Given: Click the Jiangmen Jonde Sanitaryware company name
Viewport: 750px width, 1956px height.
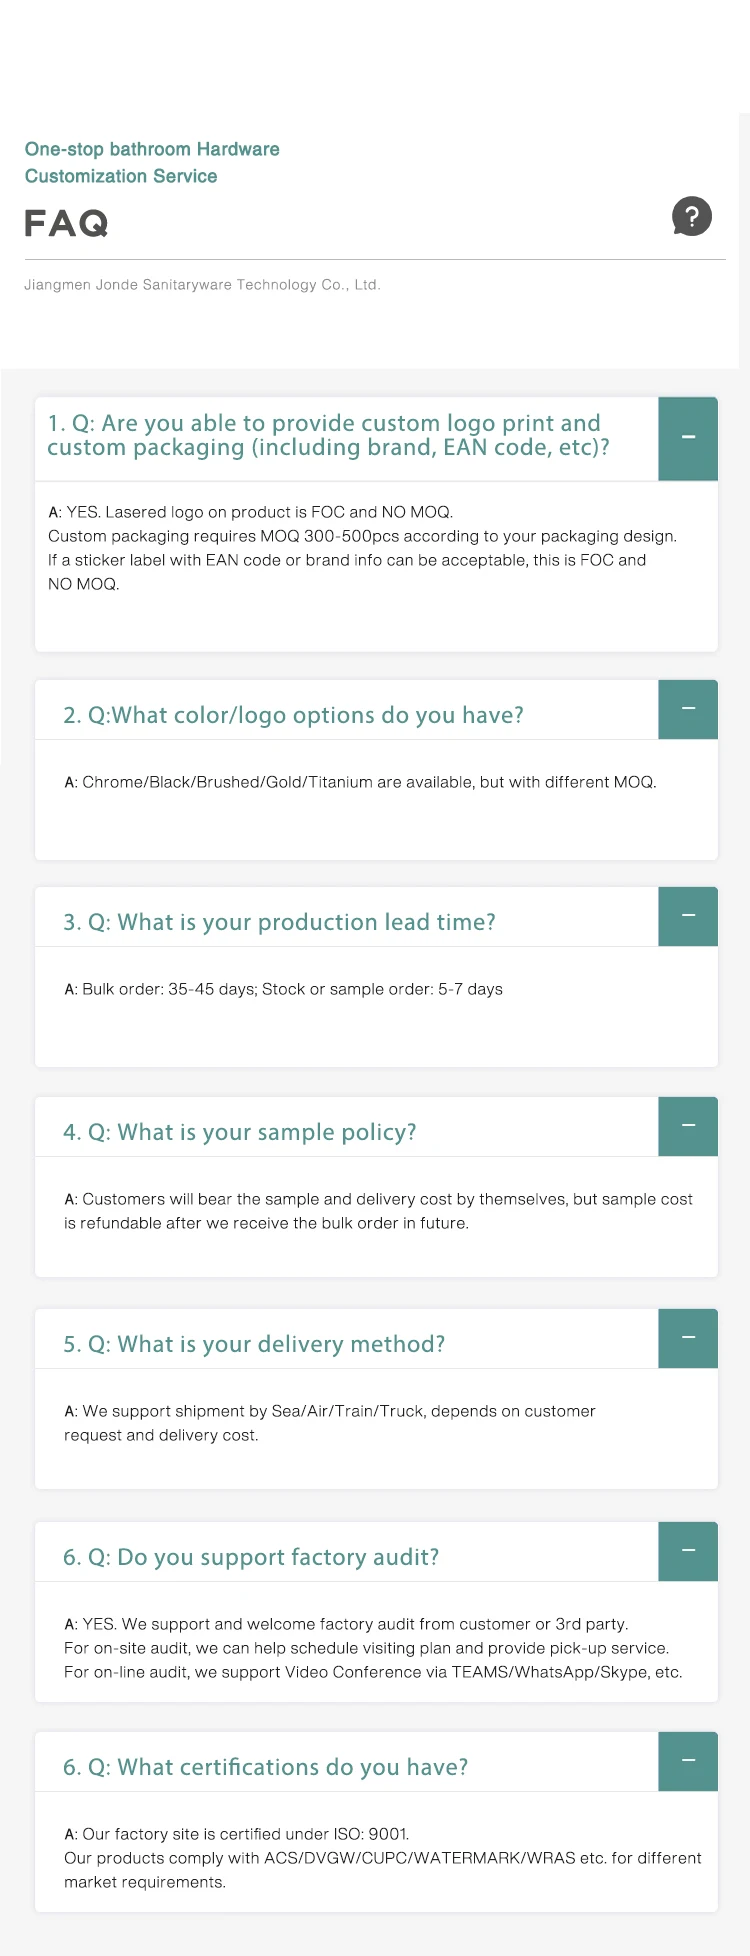Looking at the screenshot, I should coord(202,285).
